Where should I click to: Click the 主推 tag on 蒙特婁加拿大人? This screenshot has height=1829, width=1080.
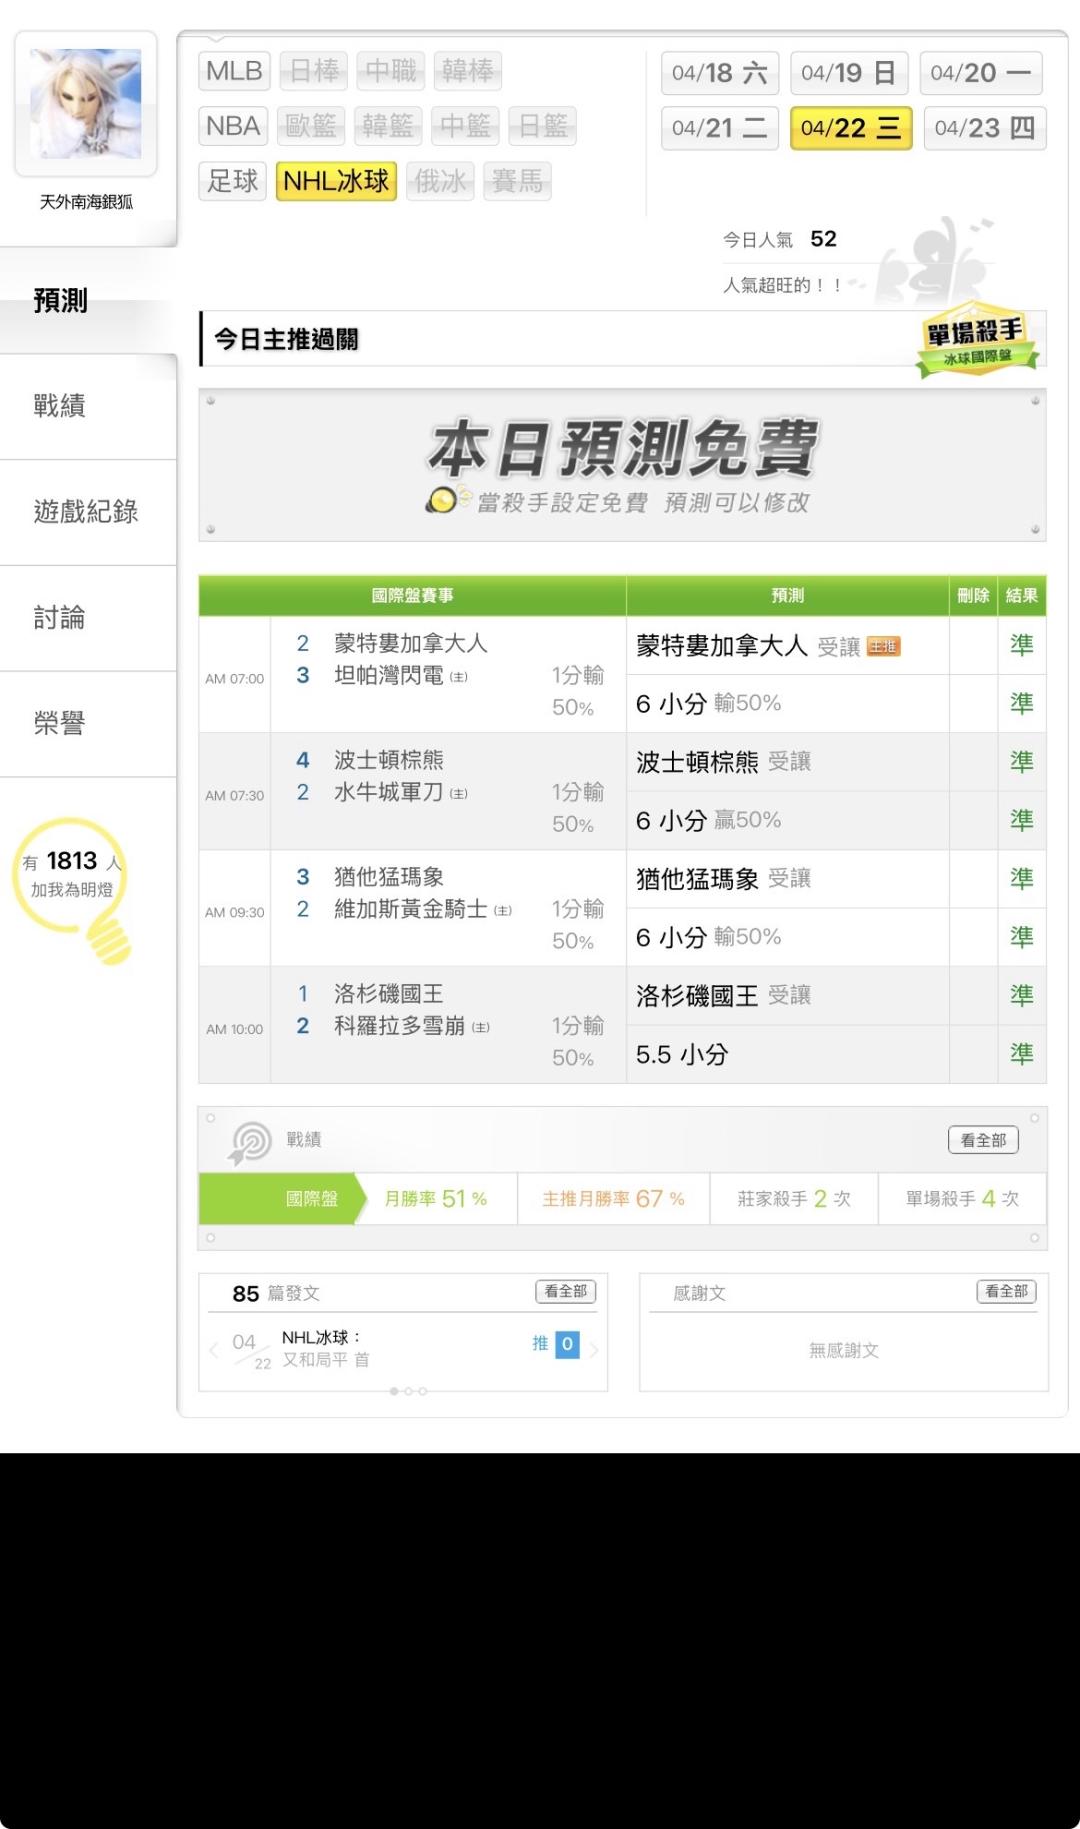point(883,647)
